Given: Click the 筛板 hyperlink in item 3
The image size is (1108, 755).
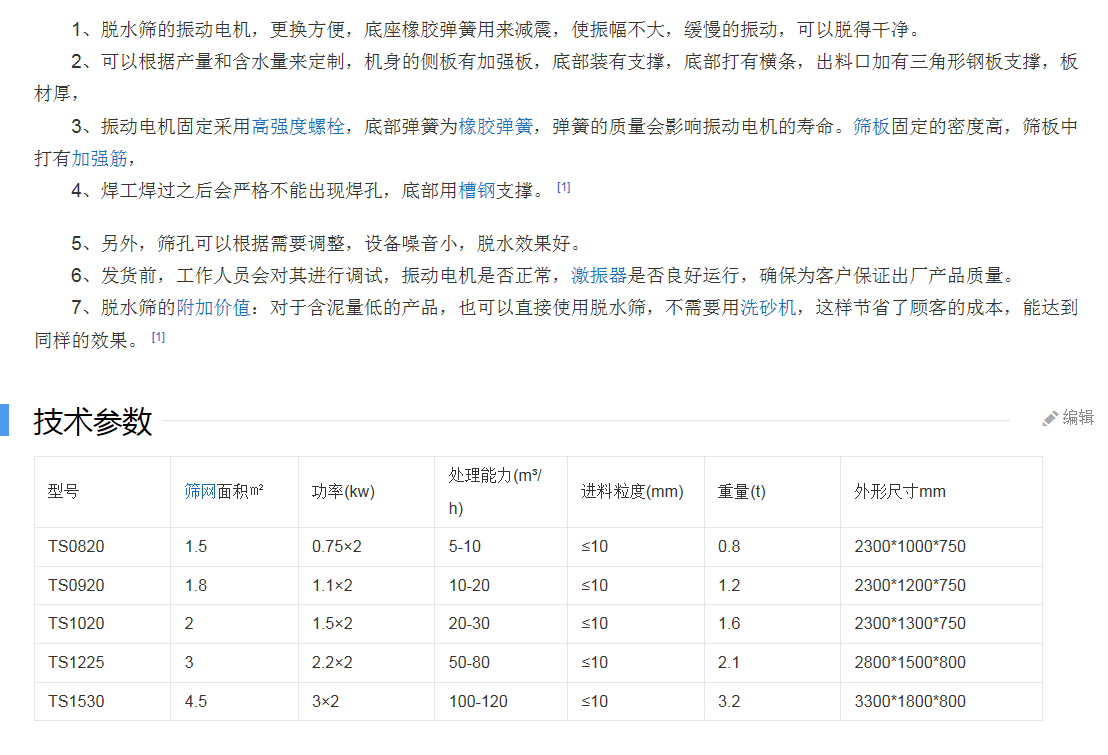Looking at the screenshot, I should (x=871, y=127).
